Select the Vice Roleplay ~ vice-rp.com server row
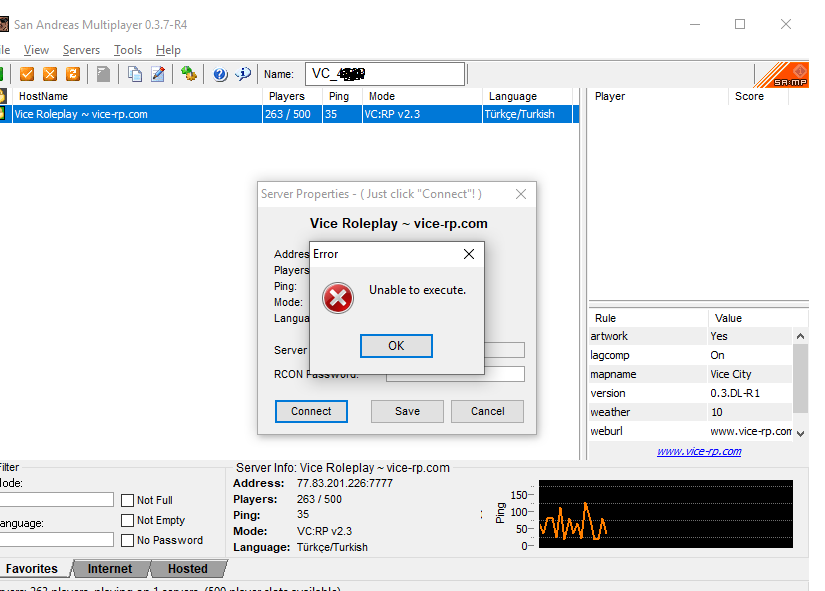 (x=289, y=114)
